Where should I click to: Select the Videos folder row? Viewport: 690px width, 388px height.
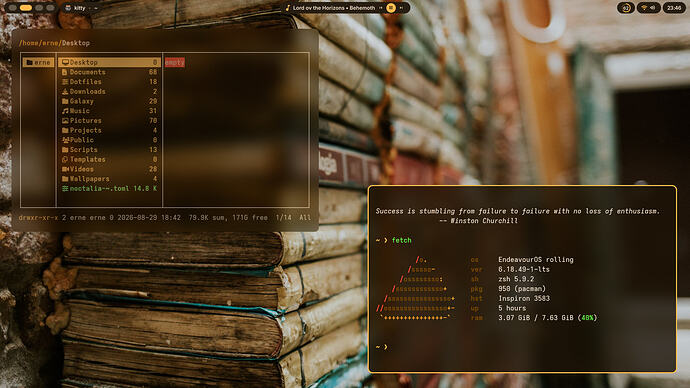tap(110, 169)
